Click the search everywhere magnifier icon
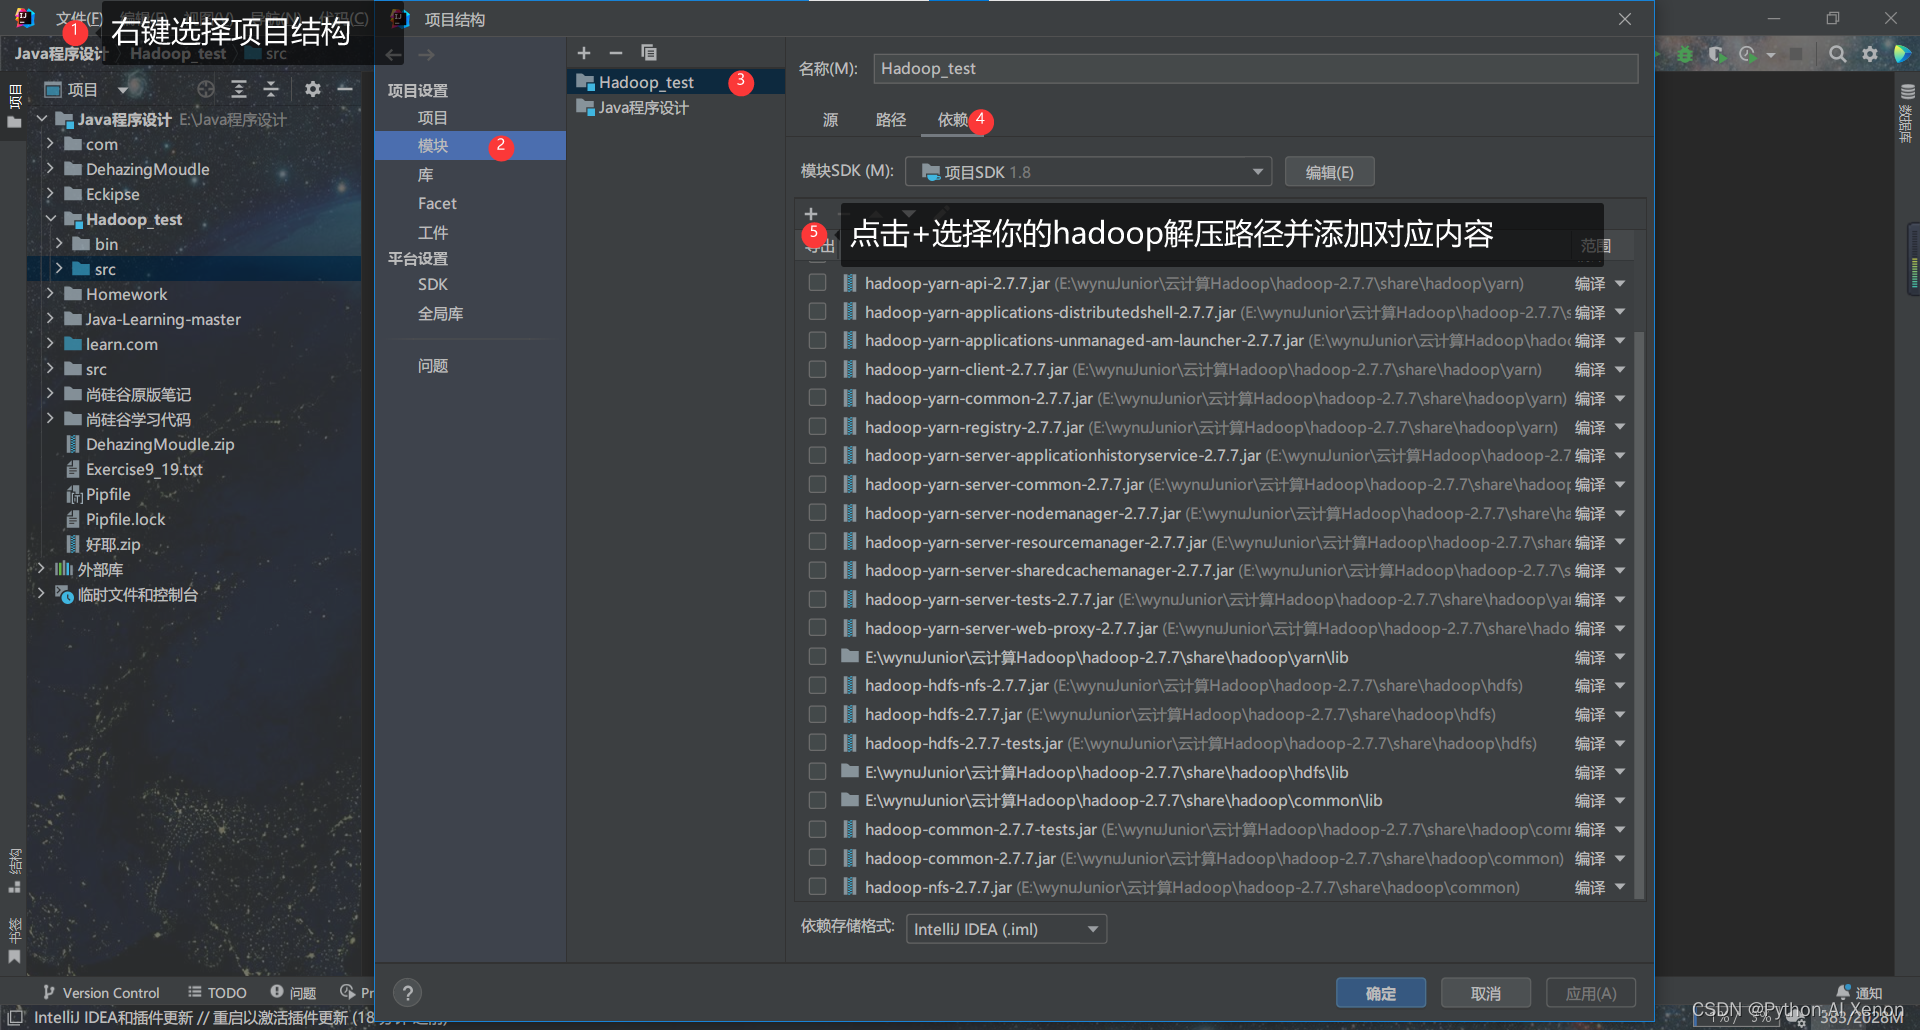Screen dimensions: 1920x1030 coord(1837,54)
